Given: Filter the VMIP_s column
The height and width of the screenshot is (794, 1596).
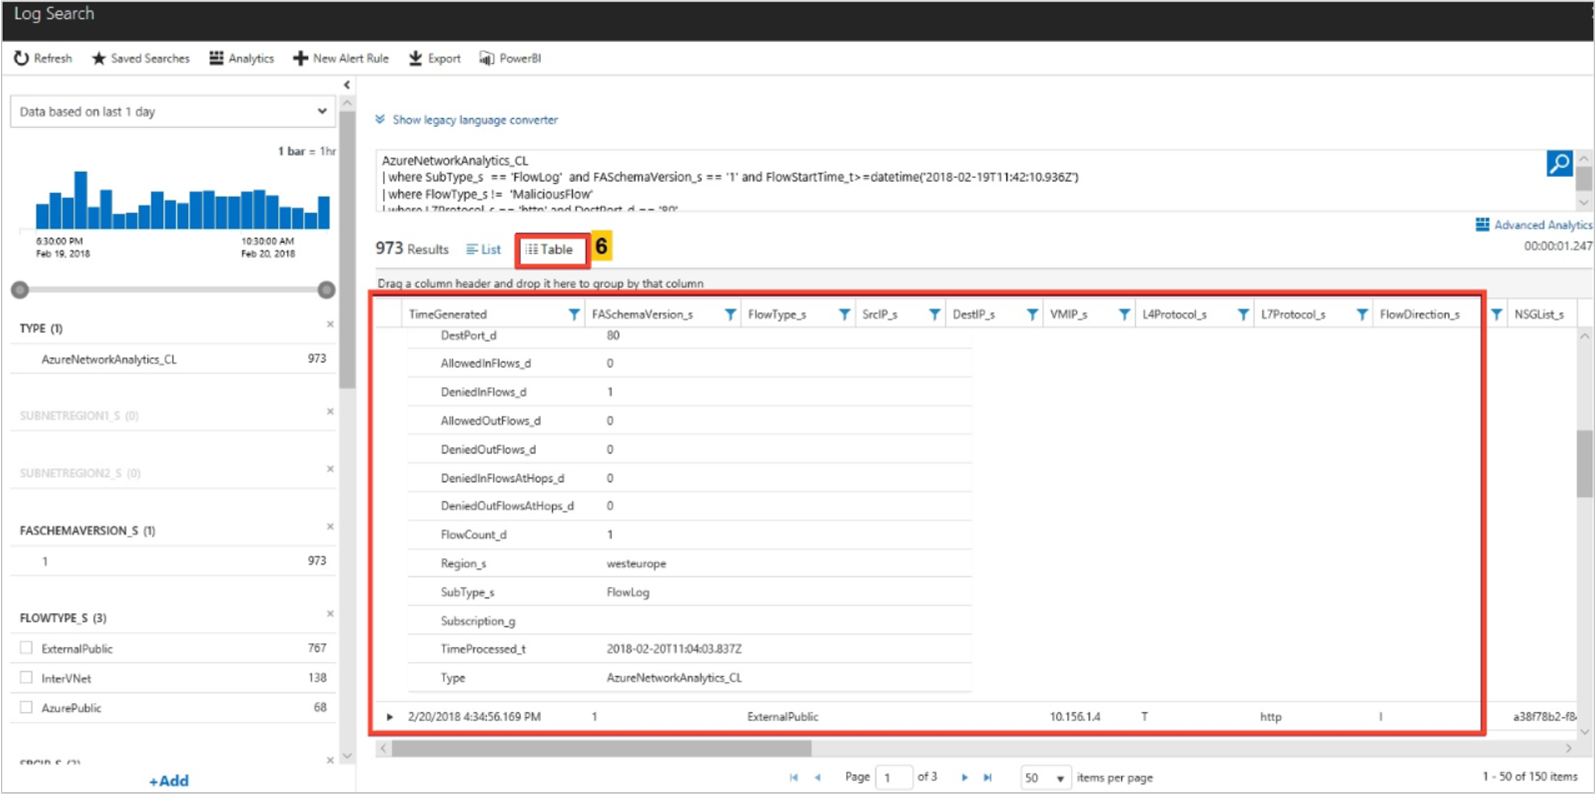Looking at the screenshot, I should [1124, 314].
